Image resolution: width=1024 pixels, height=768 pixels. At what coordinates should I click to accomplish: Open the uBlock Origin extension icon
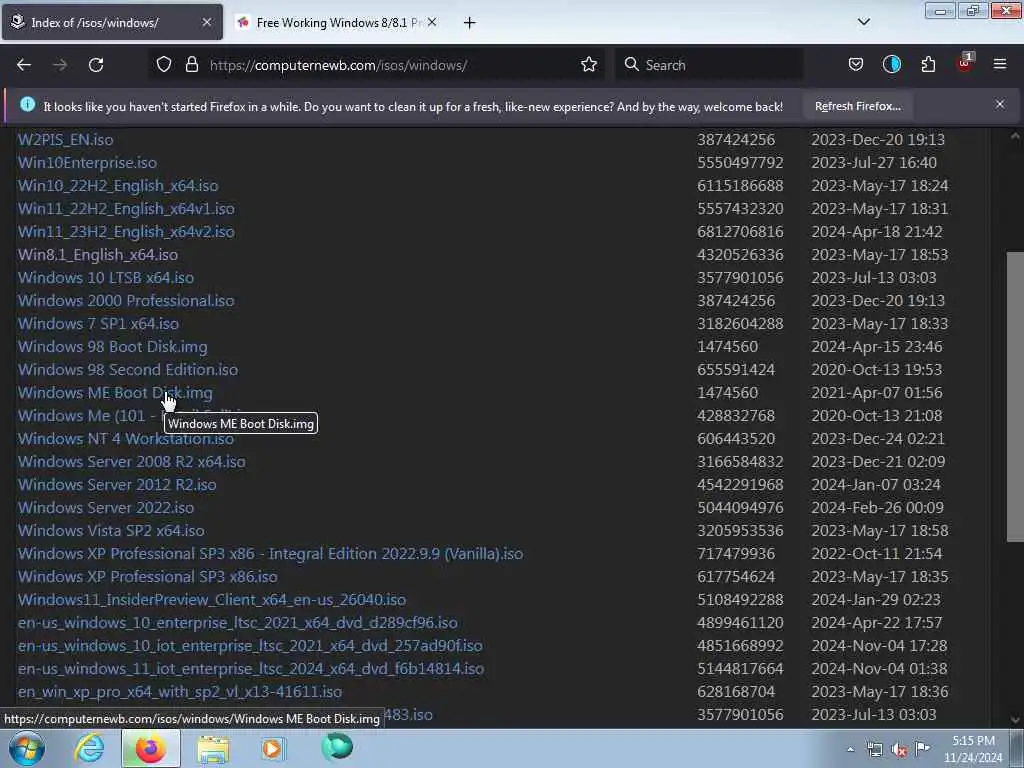[964, 63]
